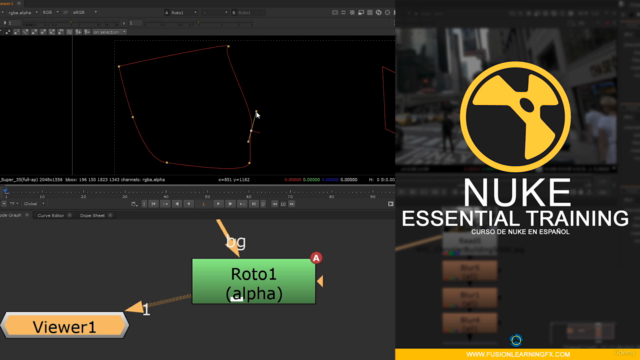The width and height of the screenshot is (640, 360).
Task: Open the TF timeline display dropdown
Action: point(13,204)
